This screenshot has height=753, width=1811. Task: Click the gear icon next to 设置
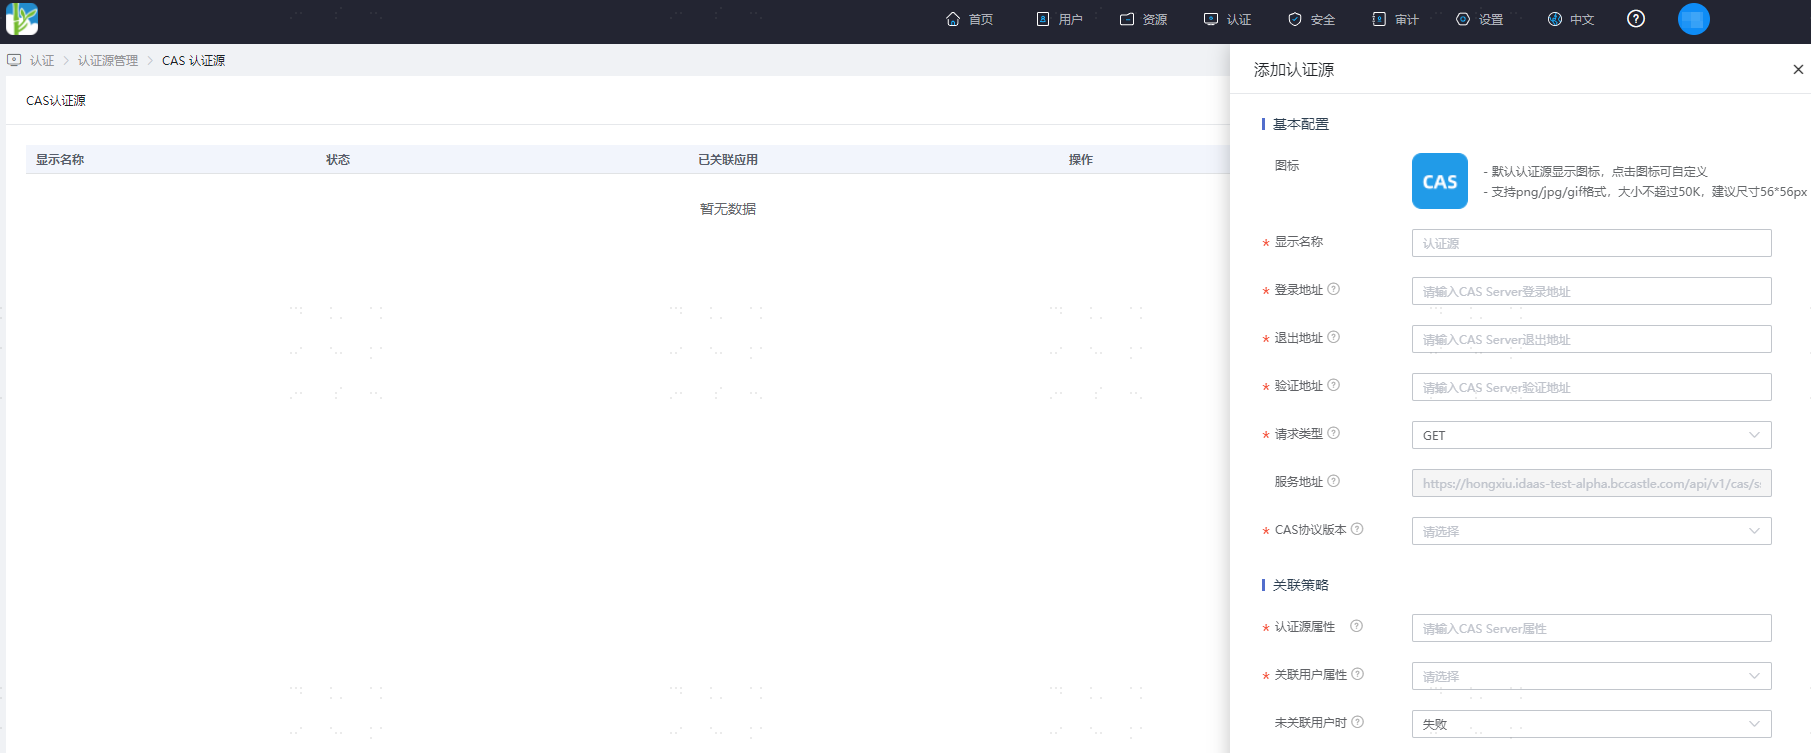1463,19
